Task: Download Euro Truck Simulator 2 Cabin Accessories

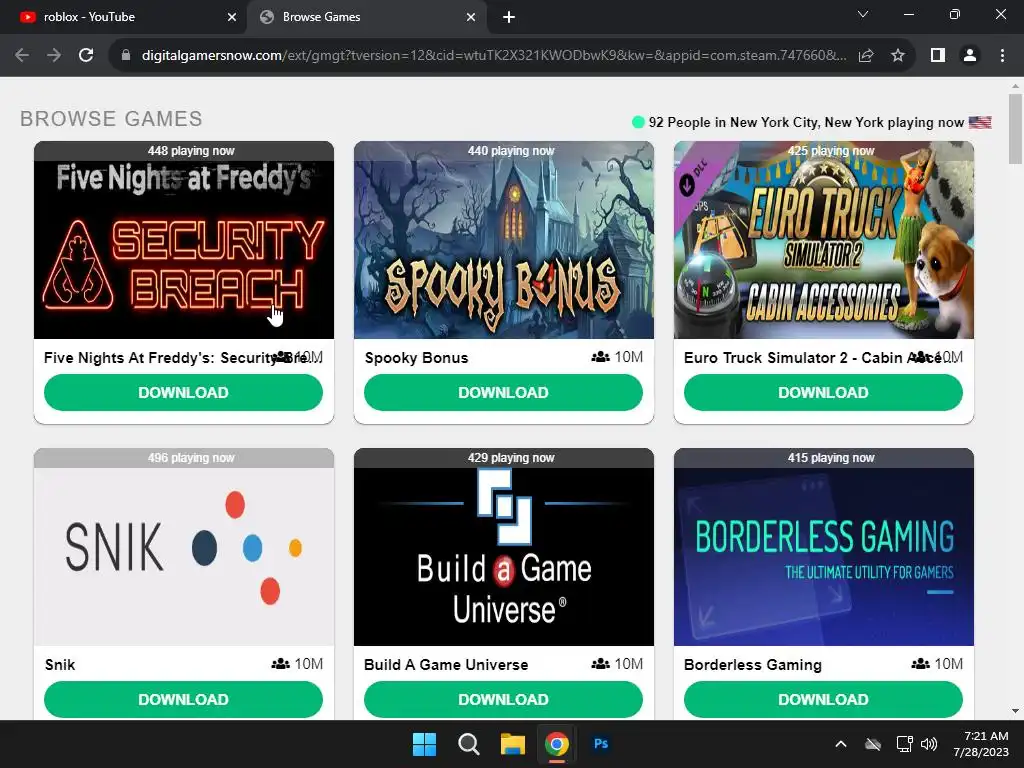Action: [824, 392]
